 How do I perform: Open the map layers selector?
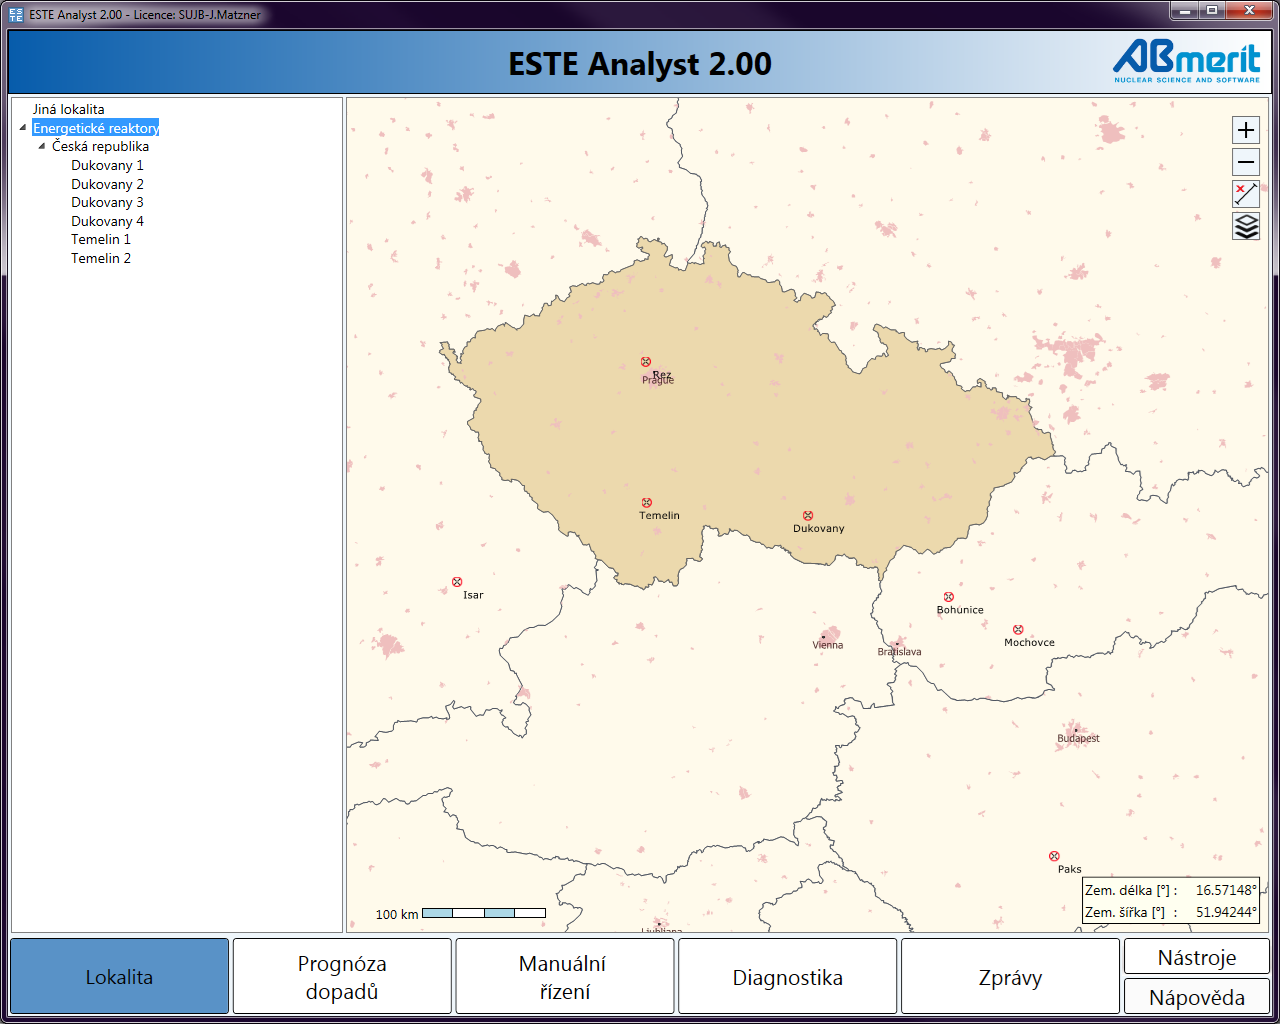(1246, 227)
